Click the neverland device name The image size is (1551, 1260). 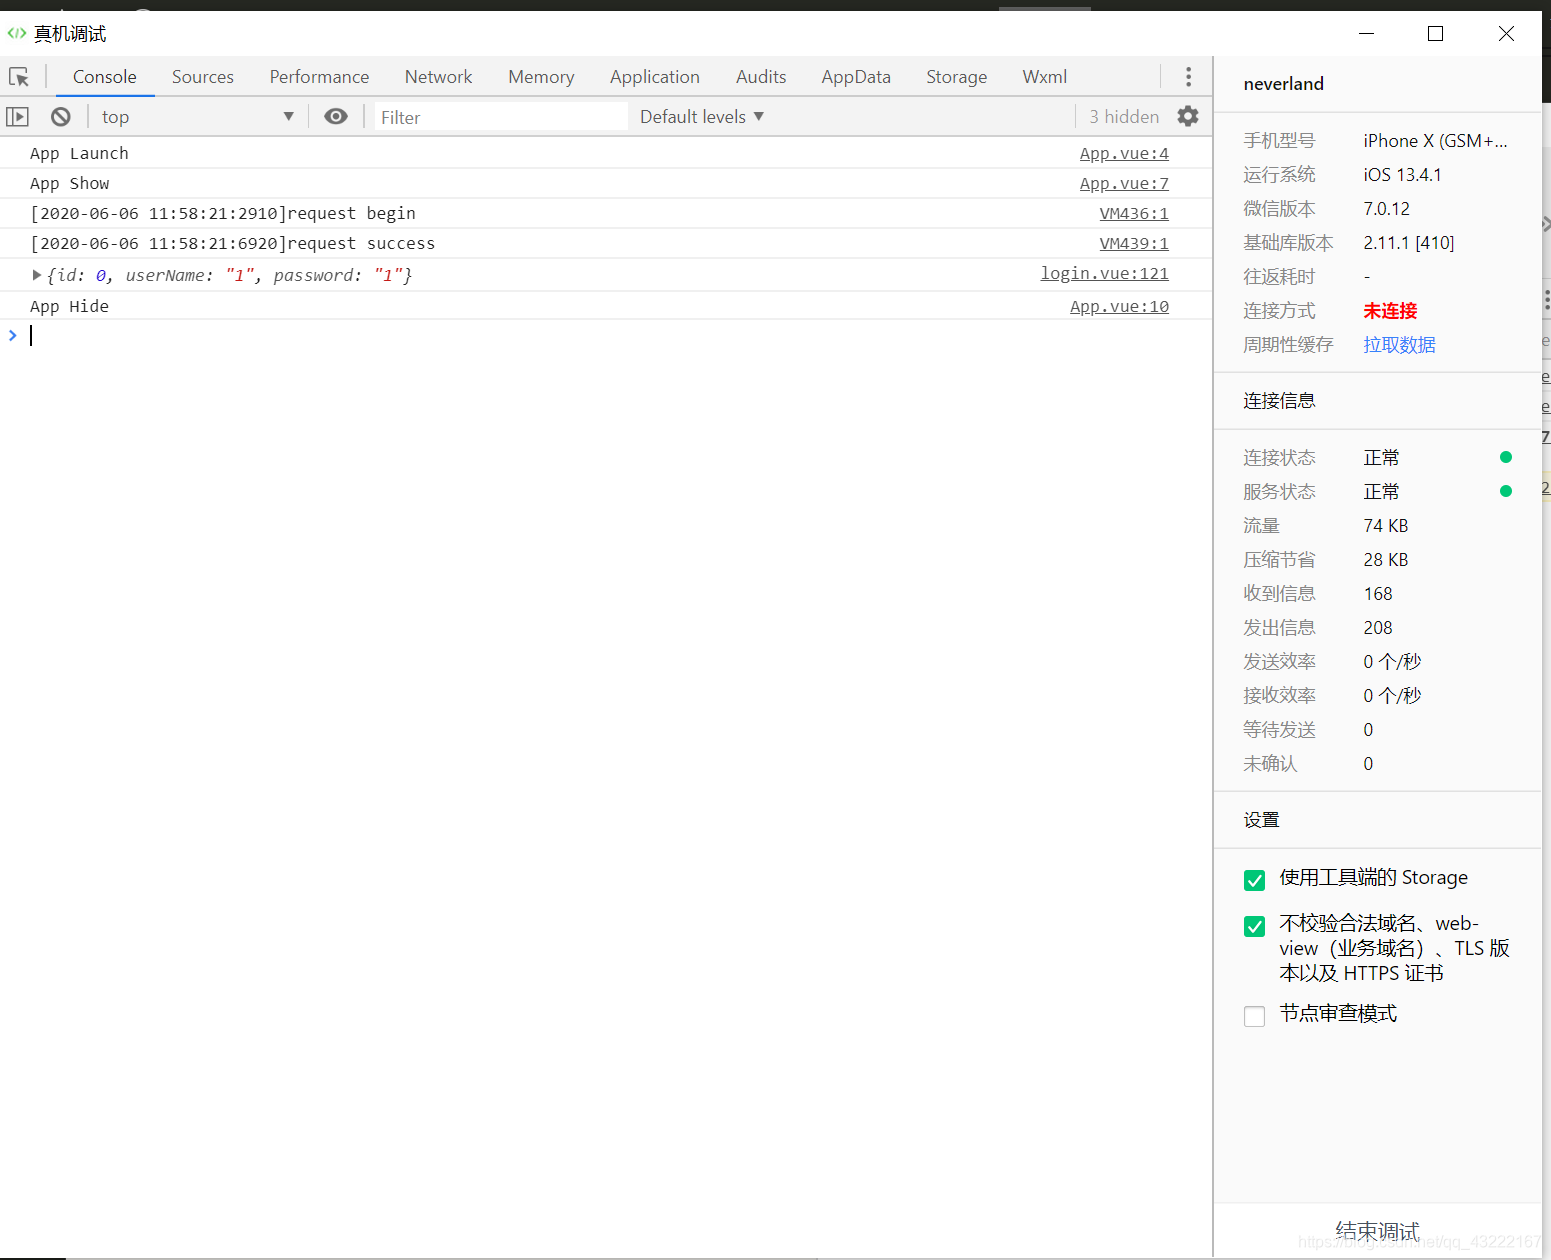click(1283, 84)
